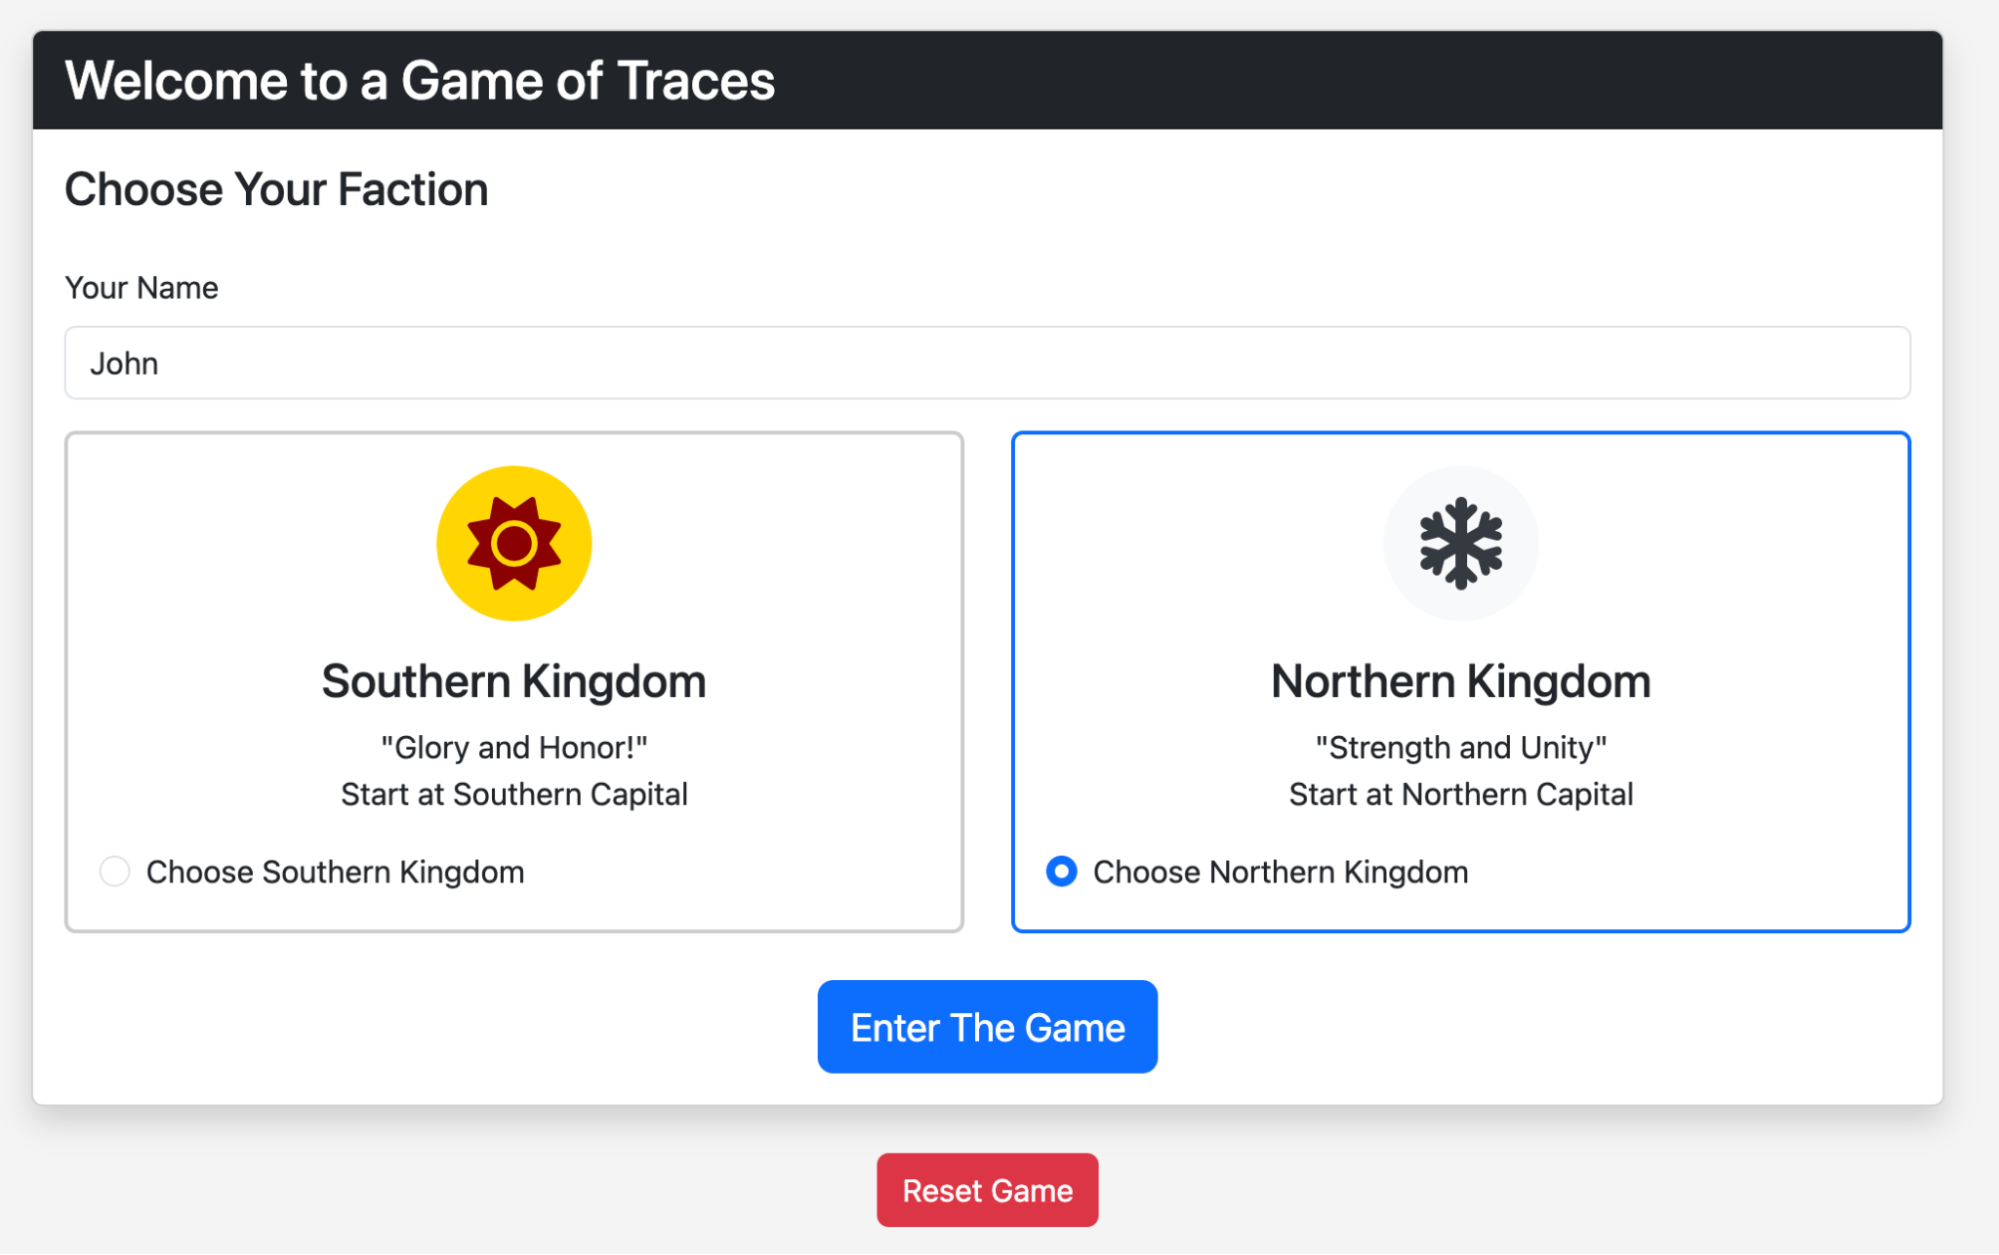Click the Choose Your Faction heading
The image size is (1999, 1255).
click(x=277, y=188)
